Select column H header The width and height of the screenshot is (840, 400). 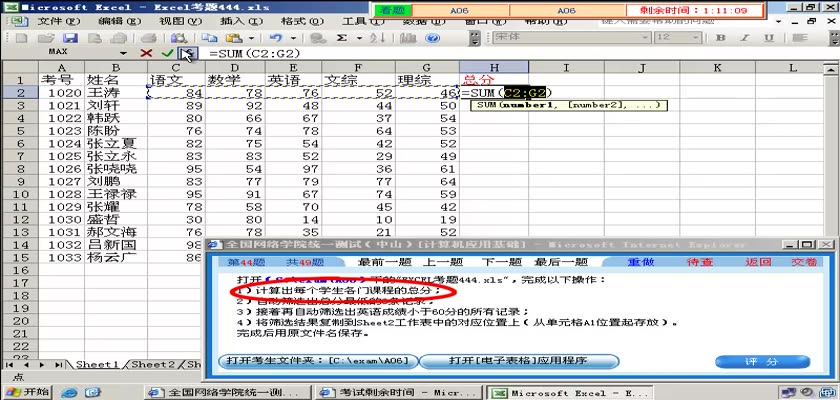coord(493,67)
